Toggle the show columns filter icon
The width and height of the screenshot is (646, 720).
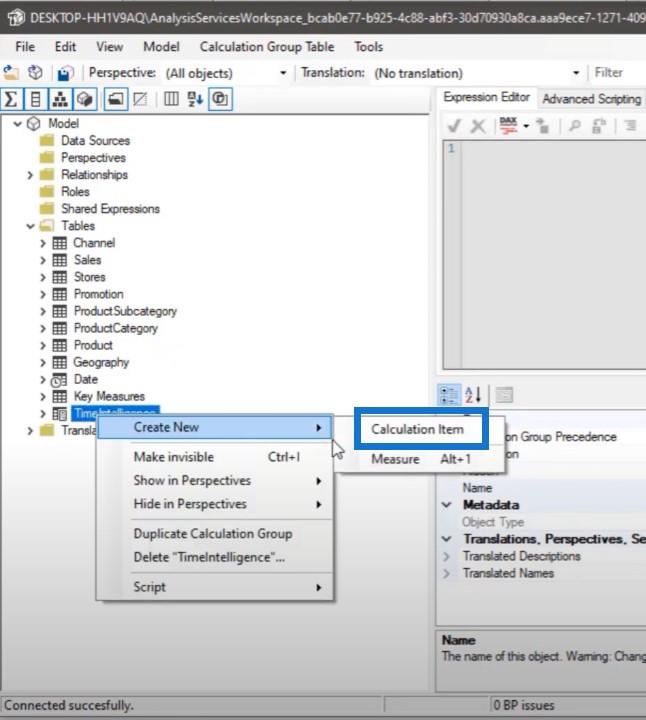[x=35, y=99]
